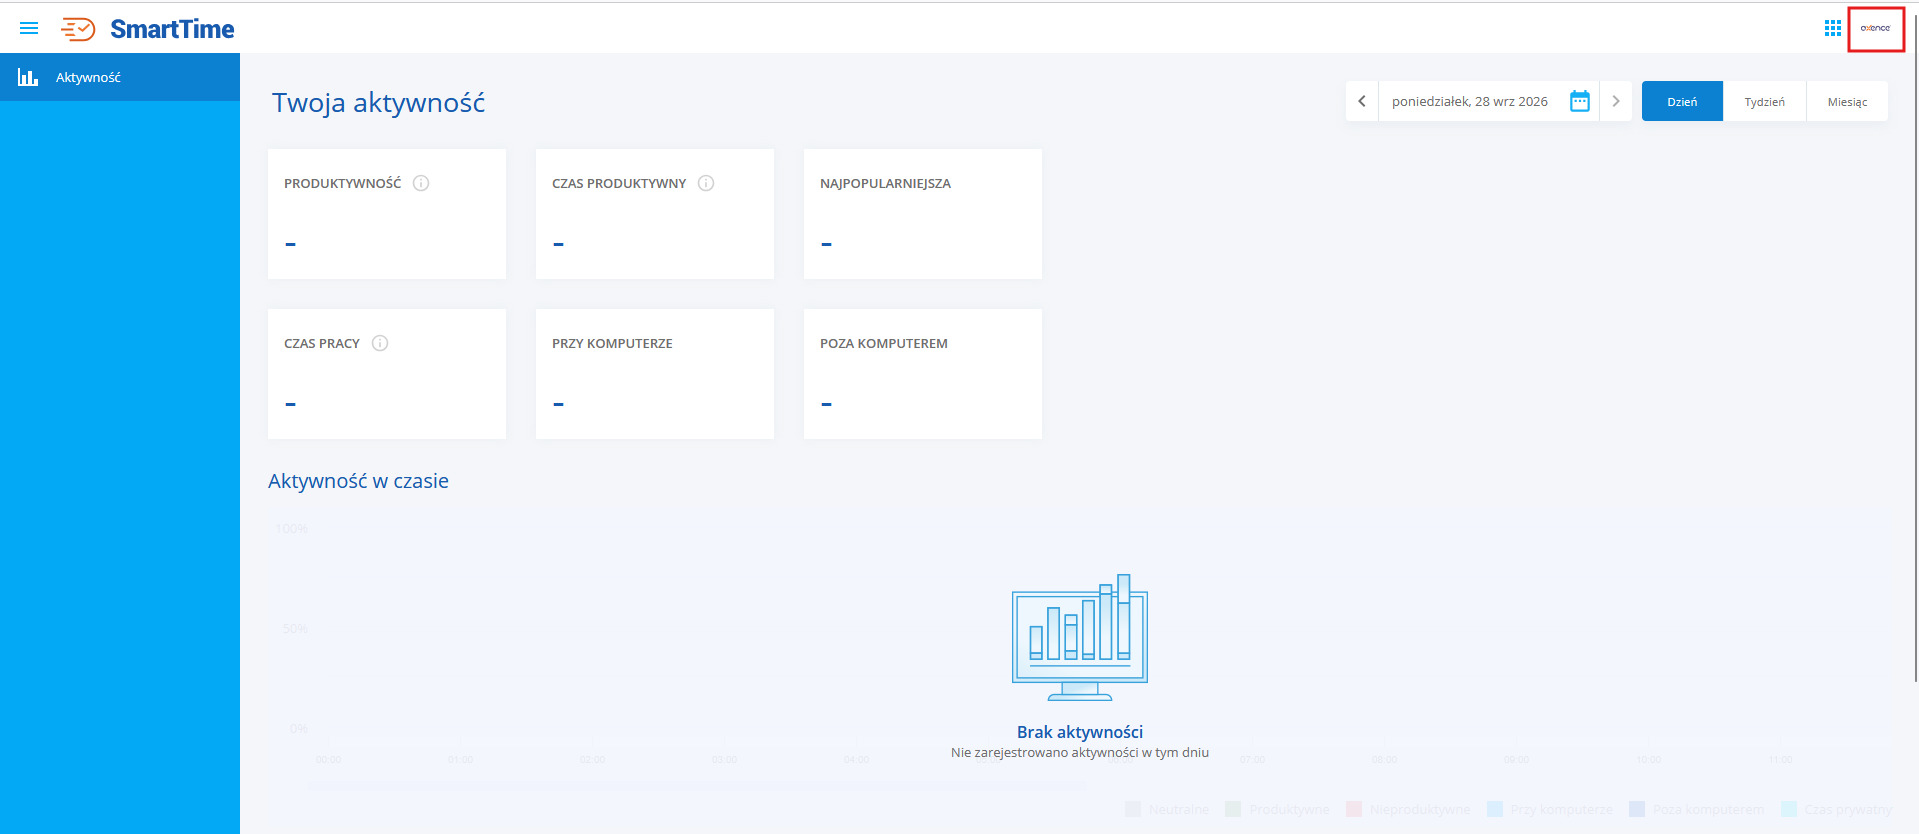
Task: Go to the previous day arrow
Action: [1362, 101]
